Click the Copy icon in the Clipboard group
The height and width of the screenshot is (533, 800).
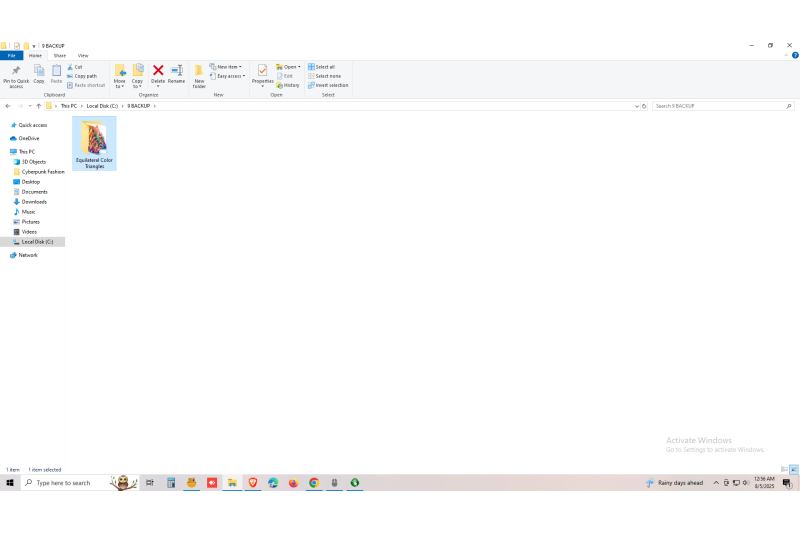coord(39,74)
